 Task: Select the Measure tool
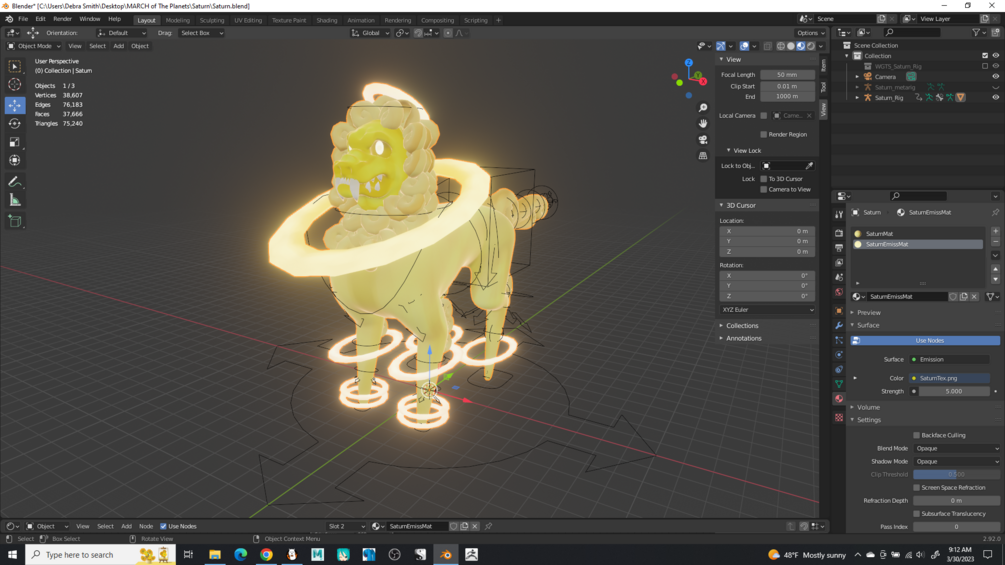[15, 201]
